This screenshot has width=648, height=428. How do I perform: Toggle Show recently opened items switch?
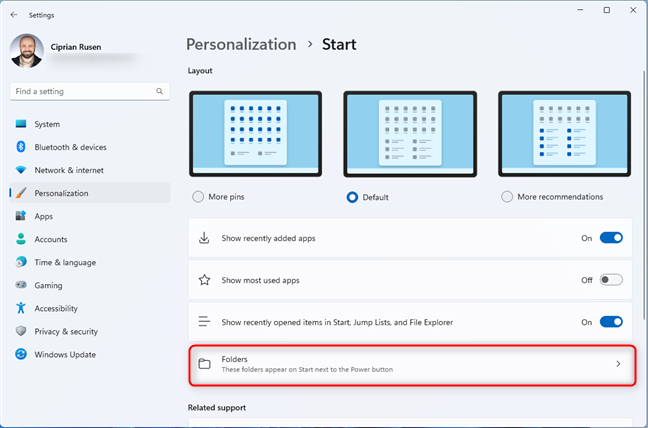tap(611, 322)
